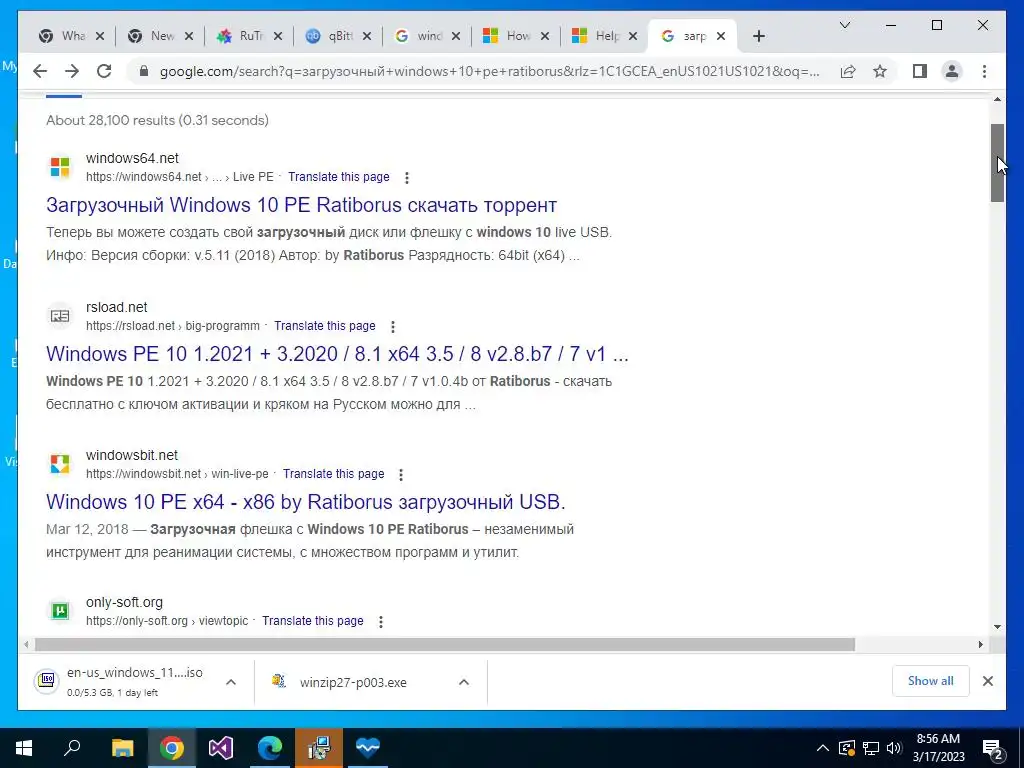Toggle Chrome side panel
The width and height of the screenshot is (1024, 768).
point(920,71)
